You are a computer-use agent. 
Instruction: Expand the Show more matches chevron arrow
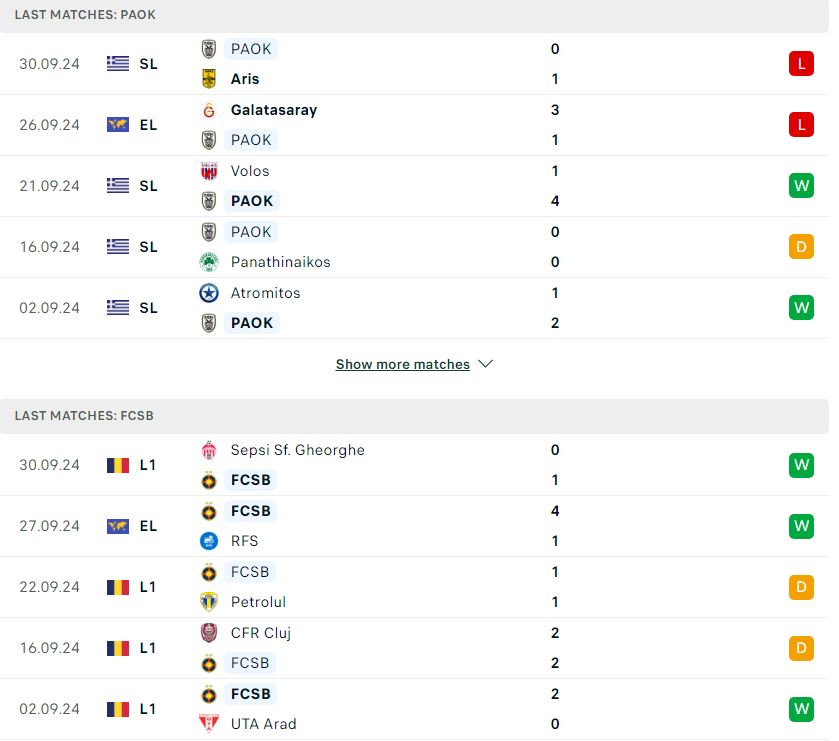pyautogui.click(x=485, y=364)
